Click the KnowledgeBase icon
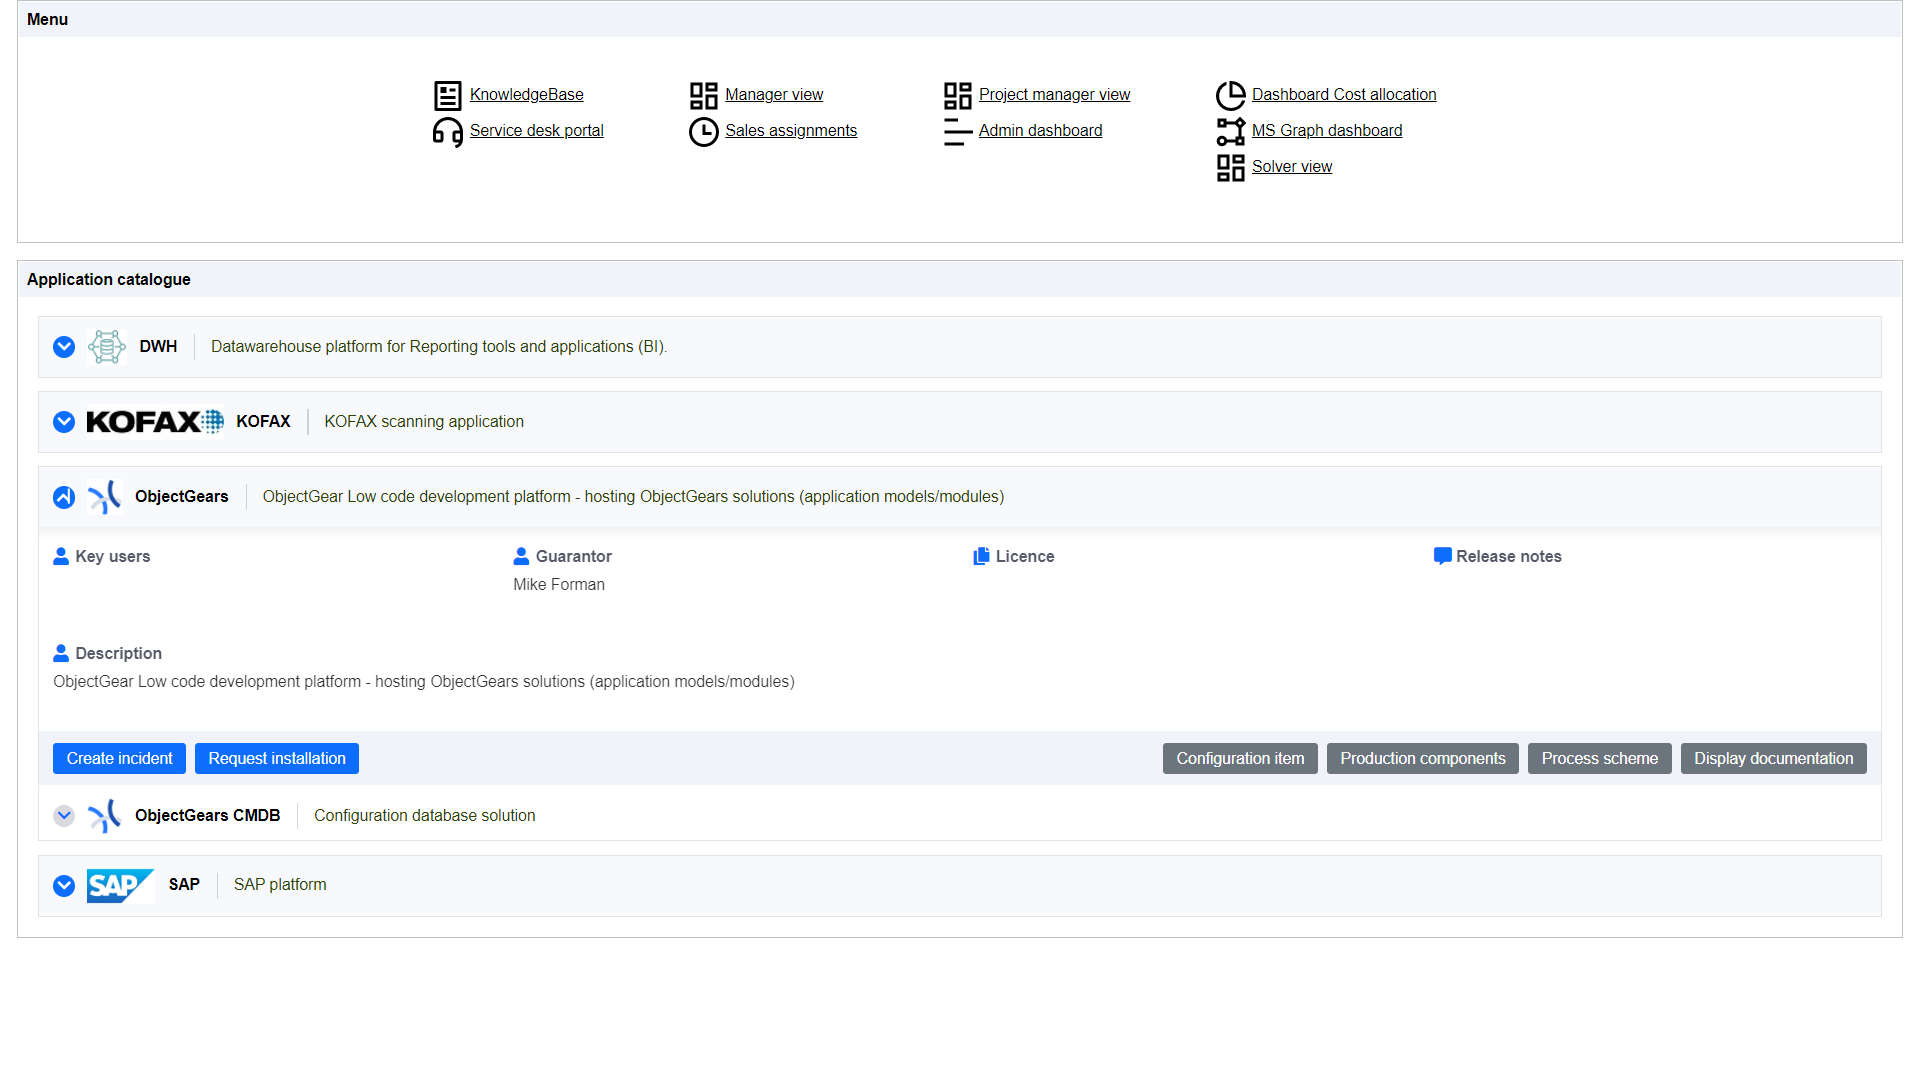This screenshot has width=1920, height=1080. click(x=447, y=94)
